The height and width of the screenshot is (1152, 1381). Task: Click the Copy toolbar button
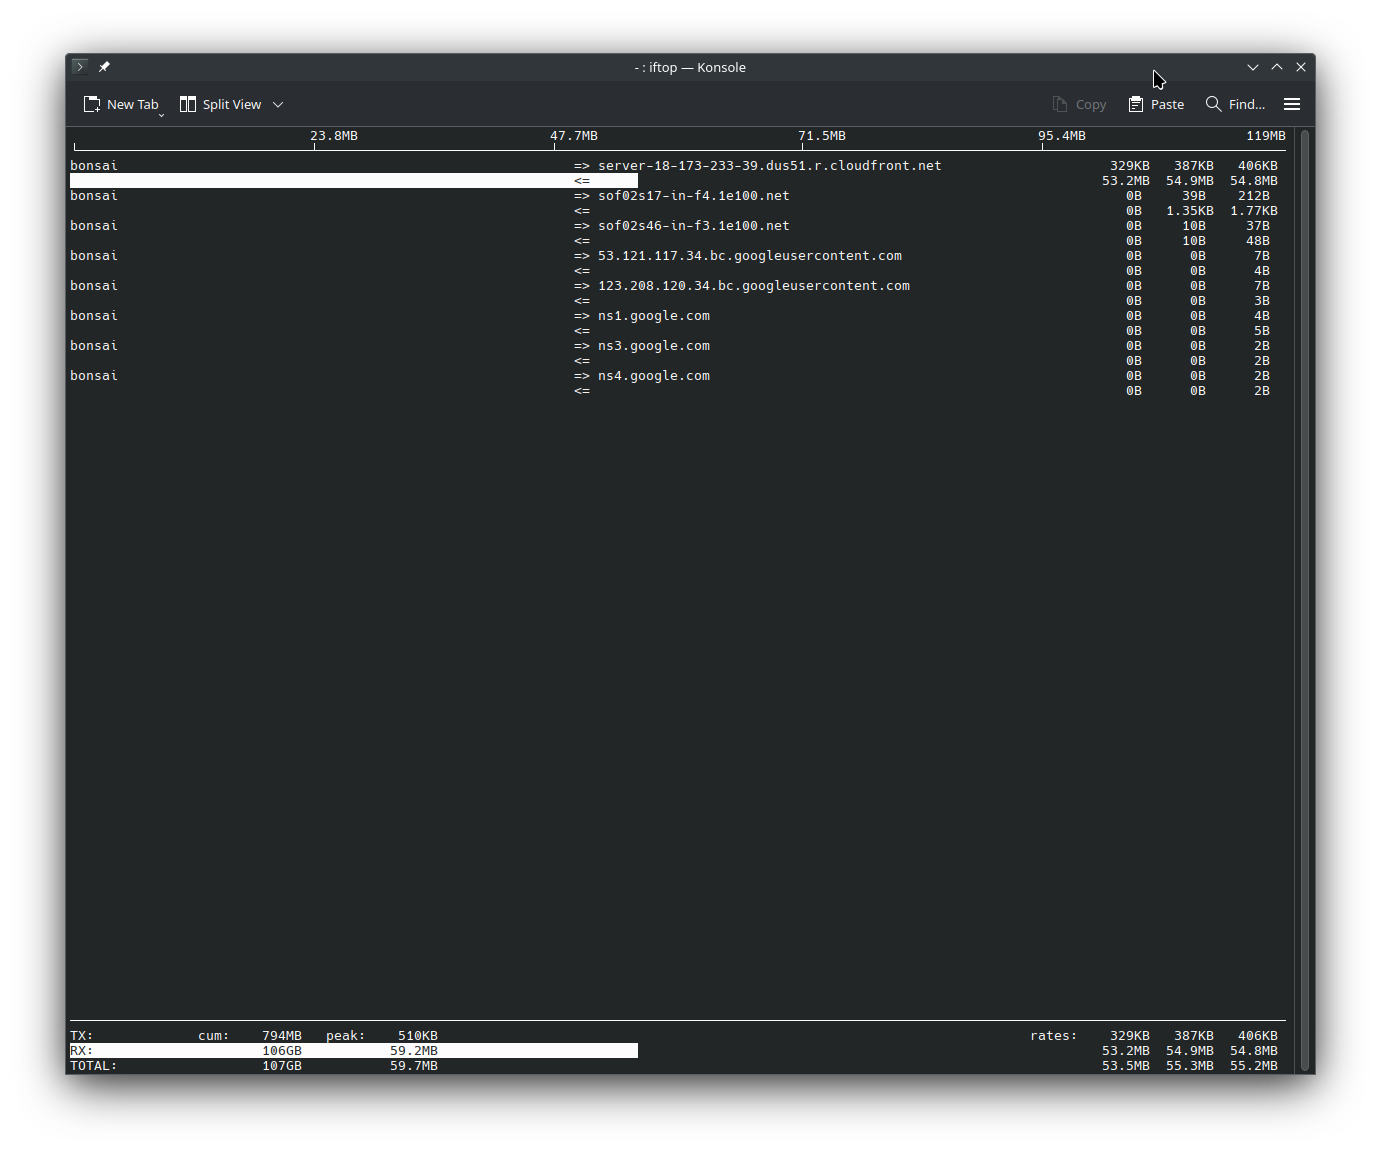(x=1079, y=104)
